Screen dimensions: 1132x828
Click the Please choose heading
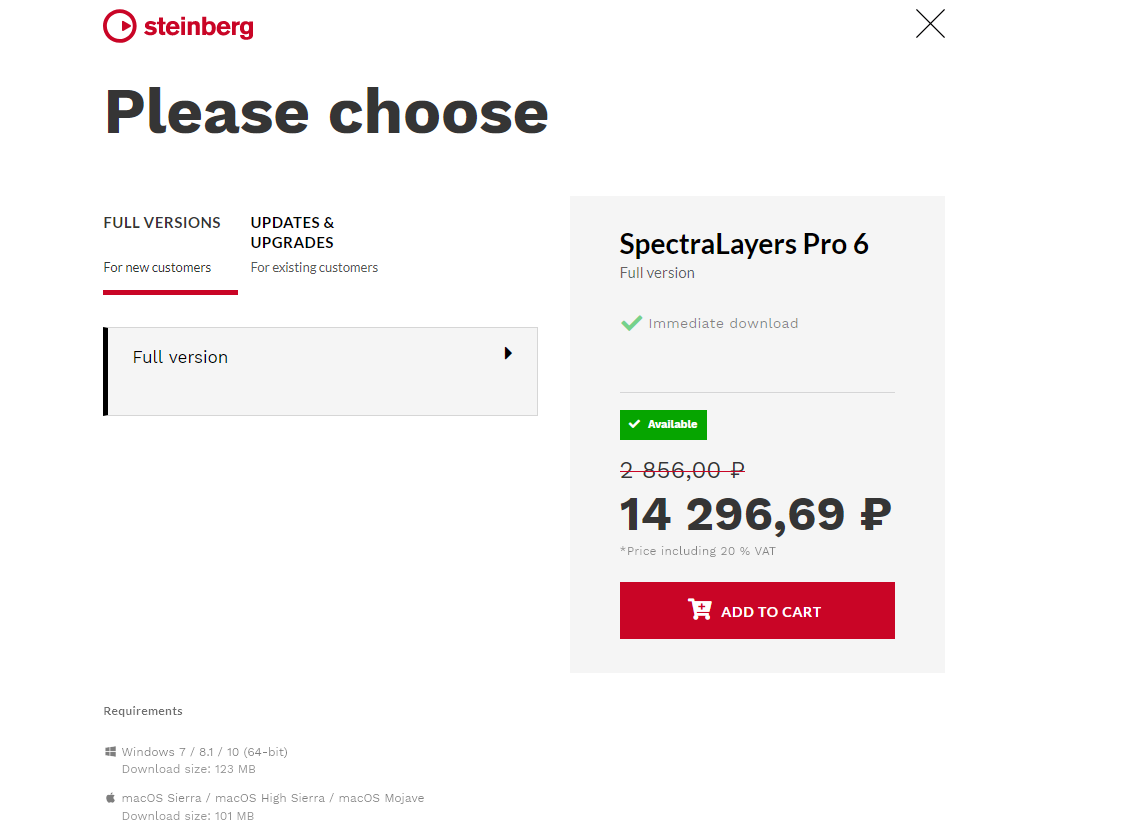(326, 111)
